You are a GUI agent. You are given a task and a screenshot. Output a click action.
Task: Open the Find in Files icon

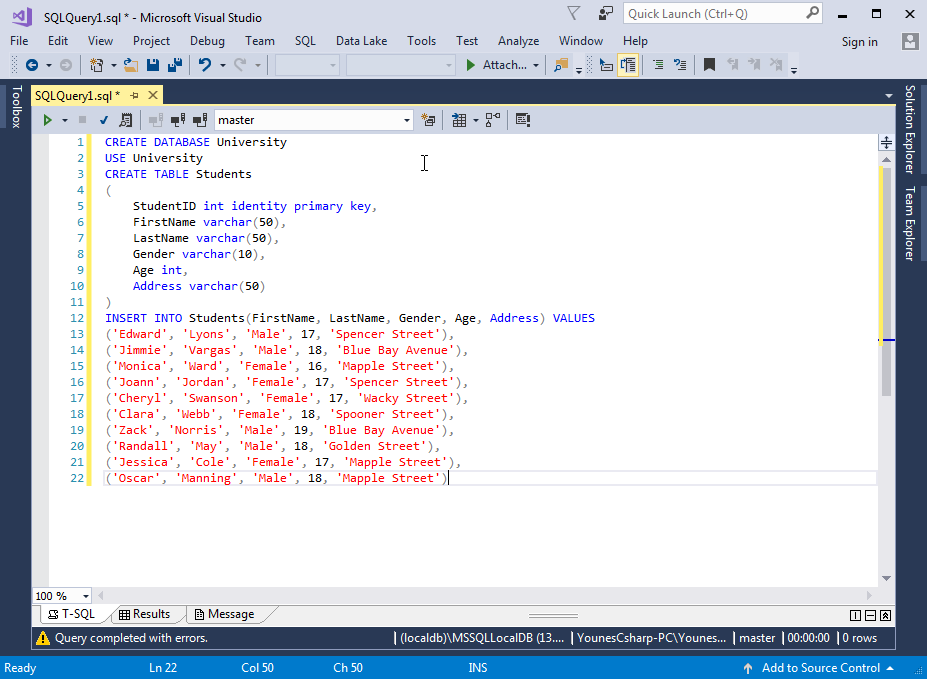coord(560,65)
